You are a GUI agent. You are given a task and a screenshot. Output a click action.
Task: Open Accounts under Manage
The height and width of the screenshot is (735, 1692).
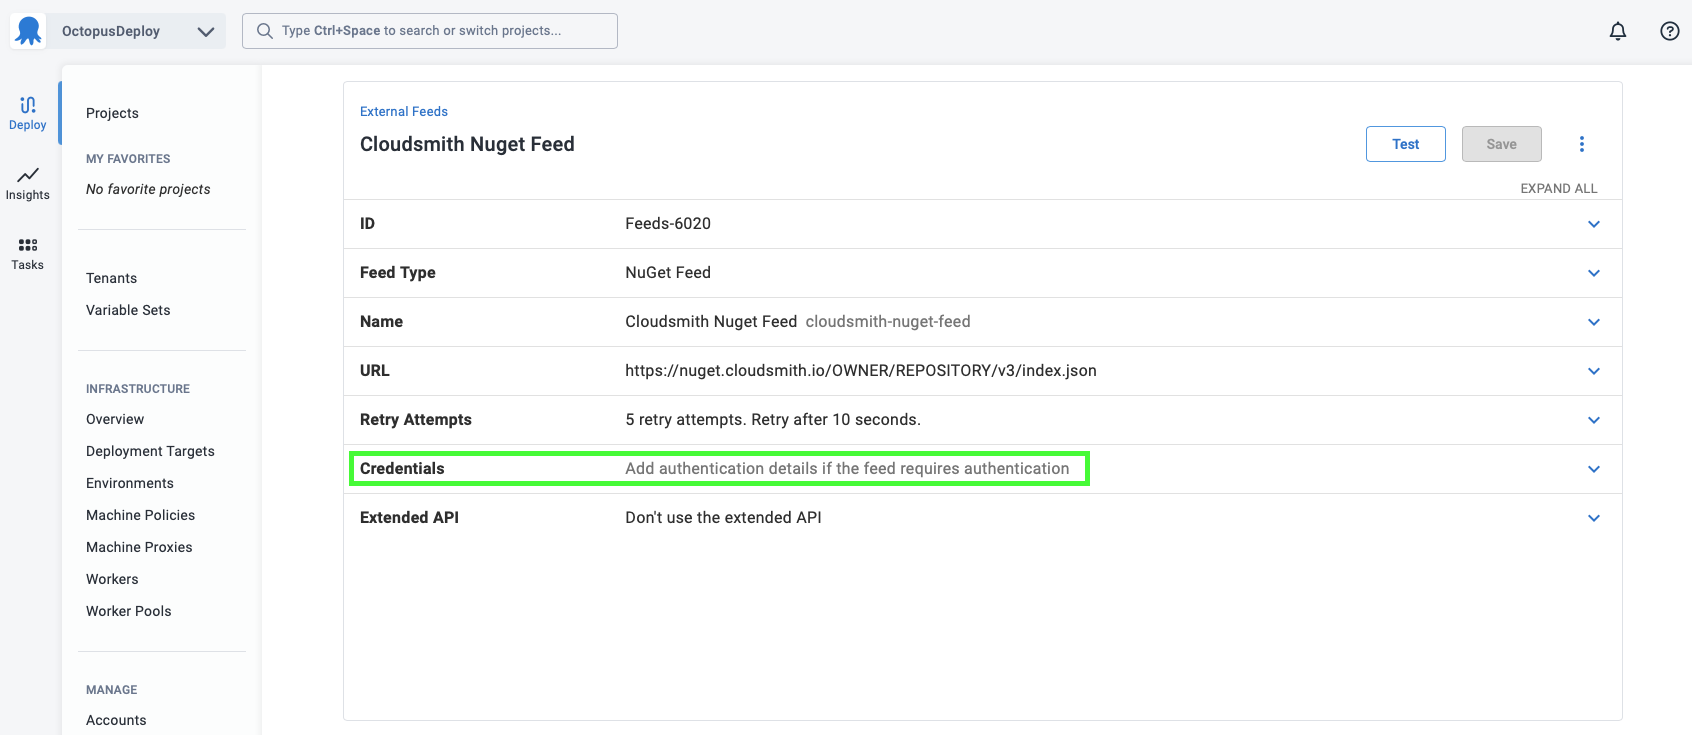[x=116, y=720]
